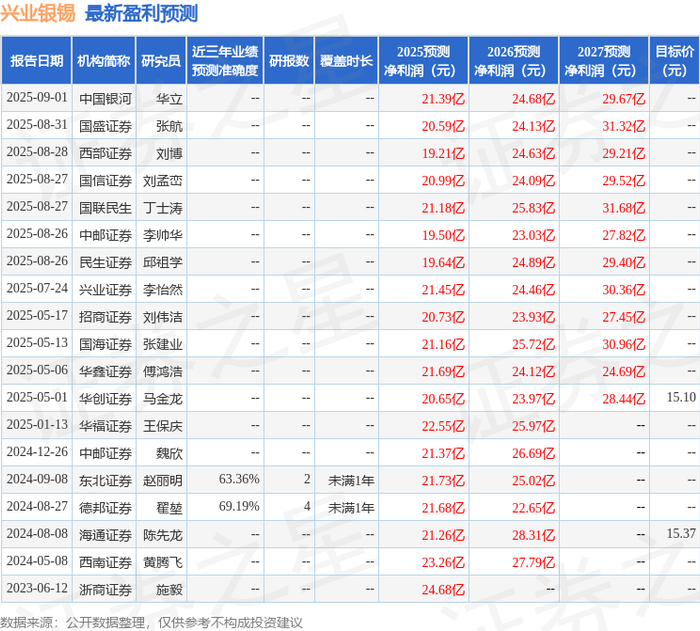Viewport: 700px width, 631px height.
Task: Select the 研究员 column header
Action: pyautogui.click(x=161, y=61)
